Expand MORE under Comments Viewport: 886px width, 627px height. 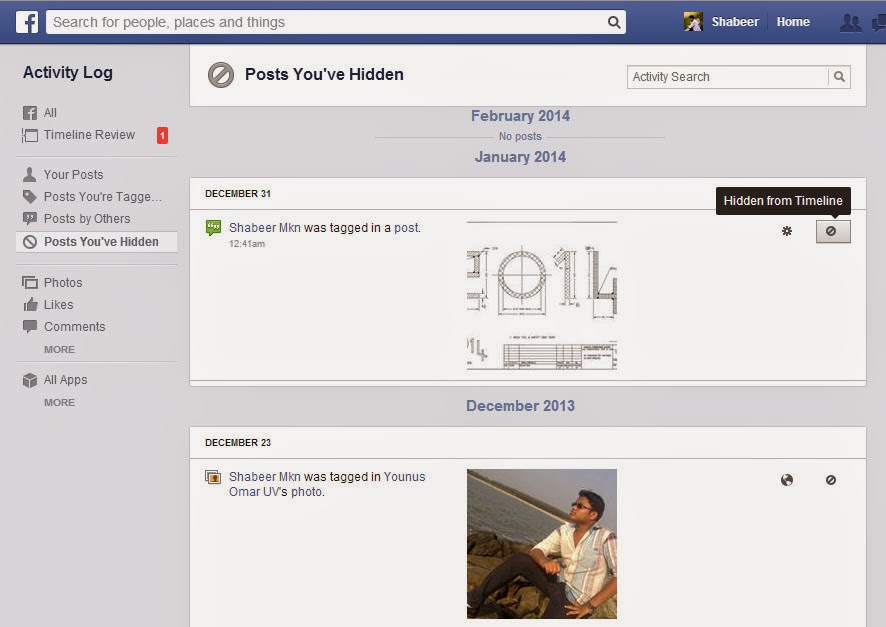coord(59,350)
